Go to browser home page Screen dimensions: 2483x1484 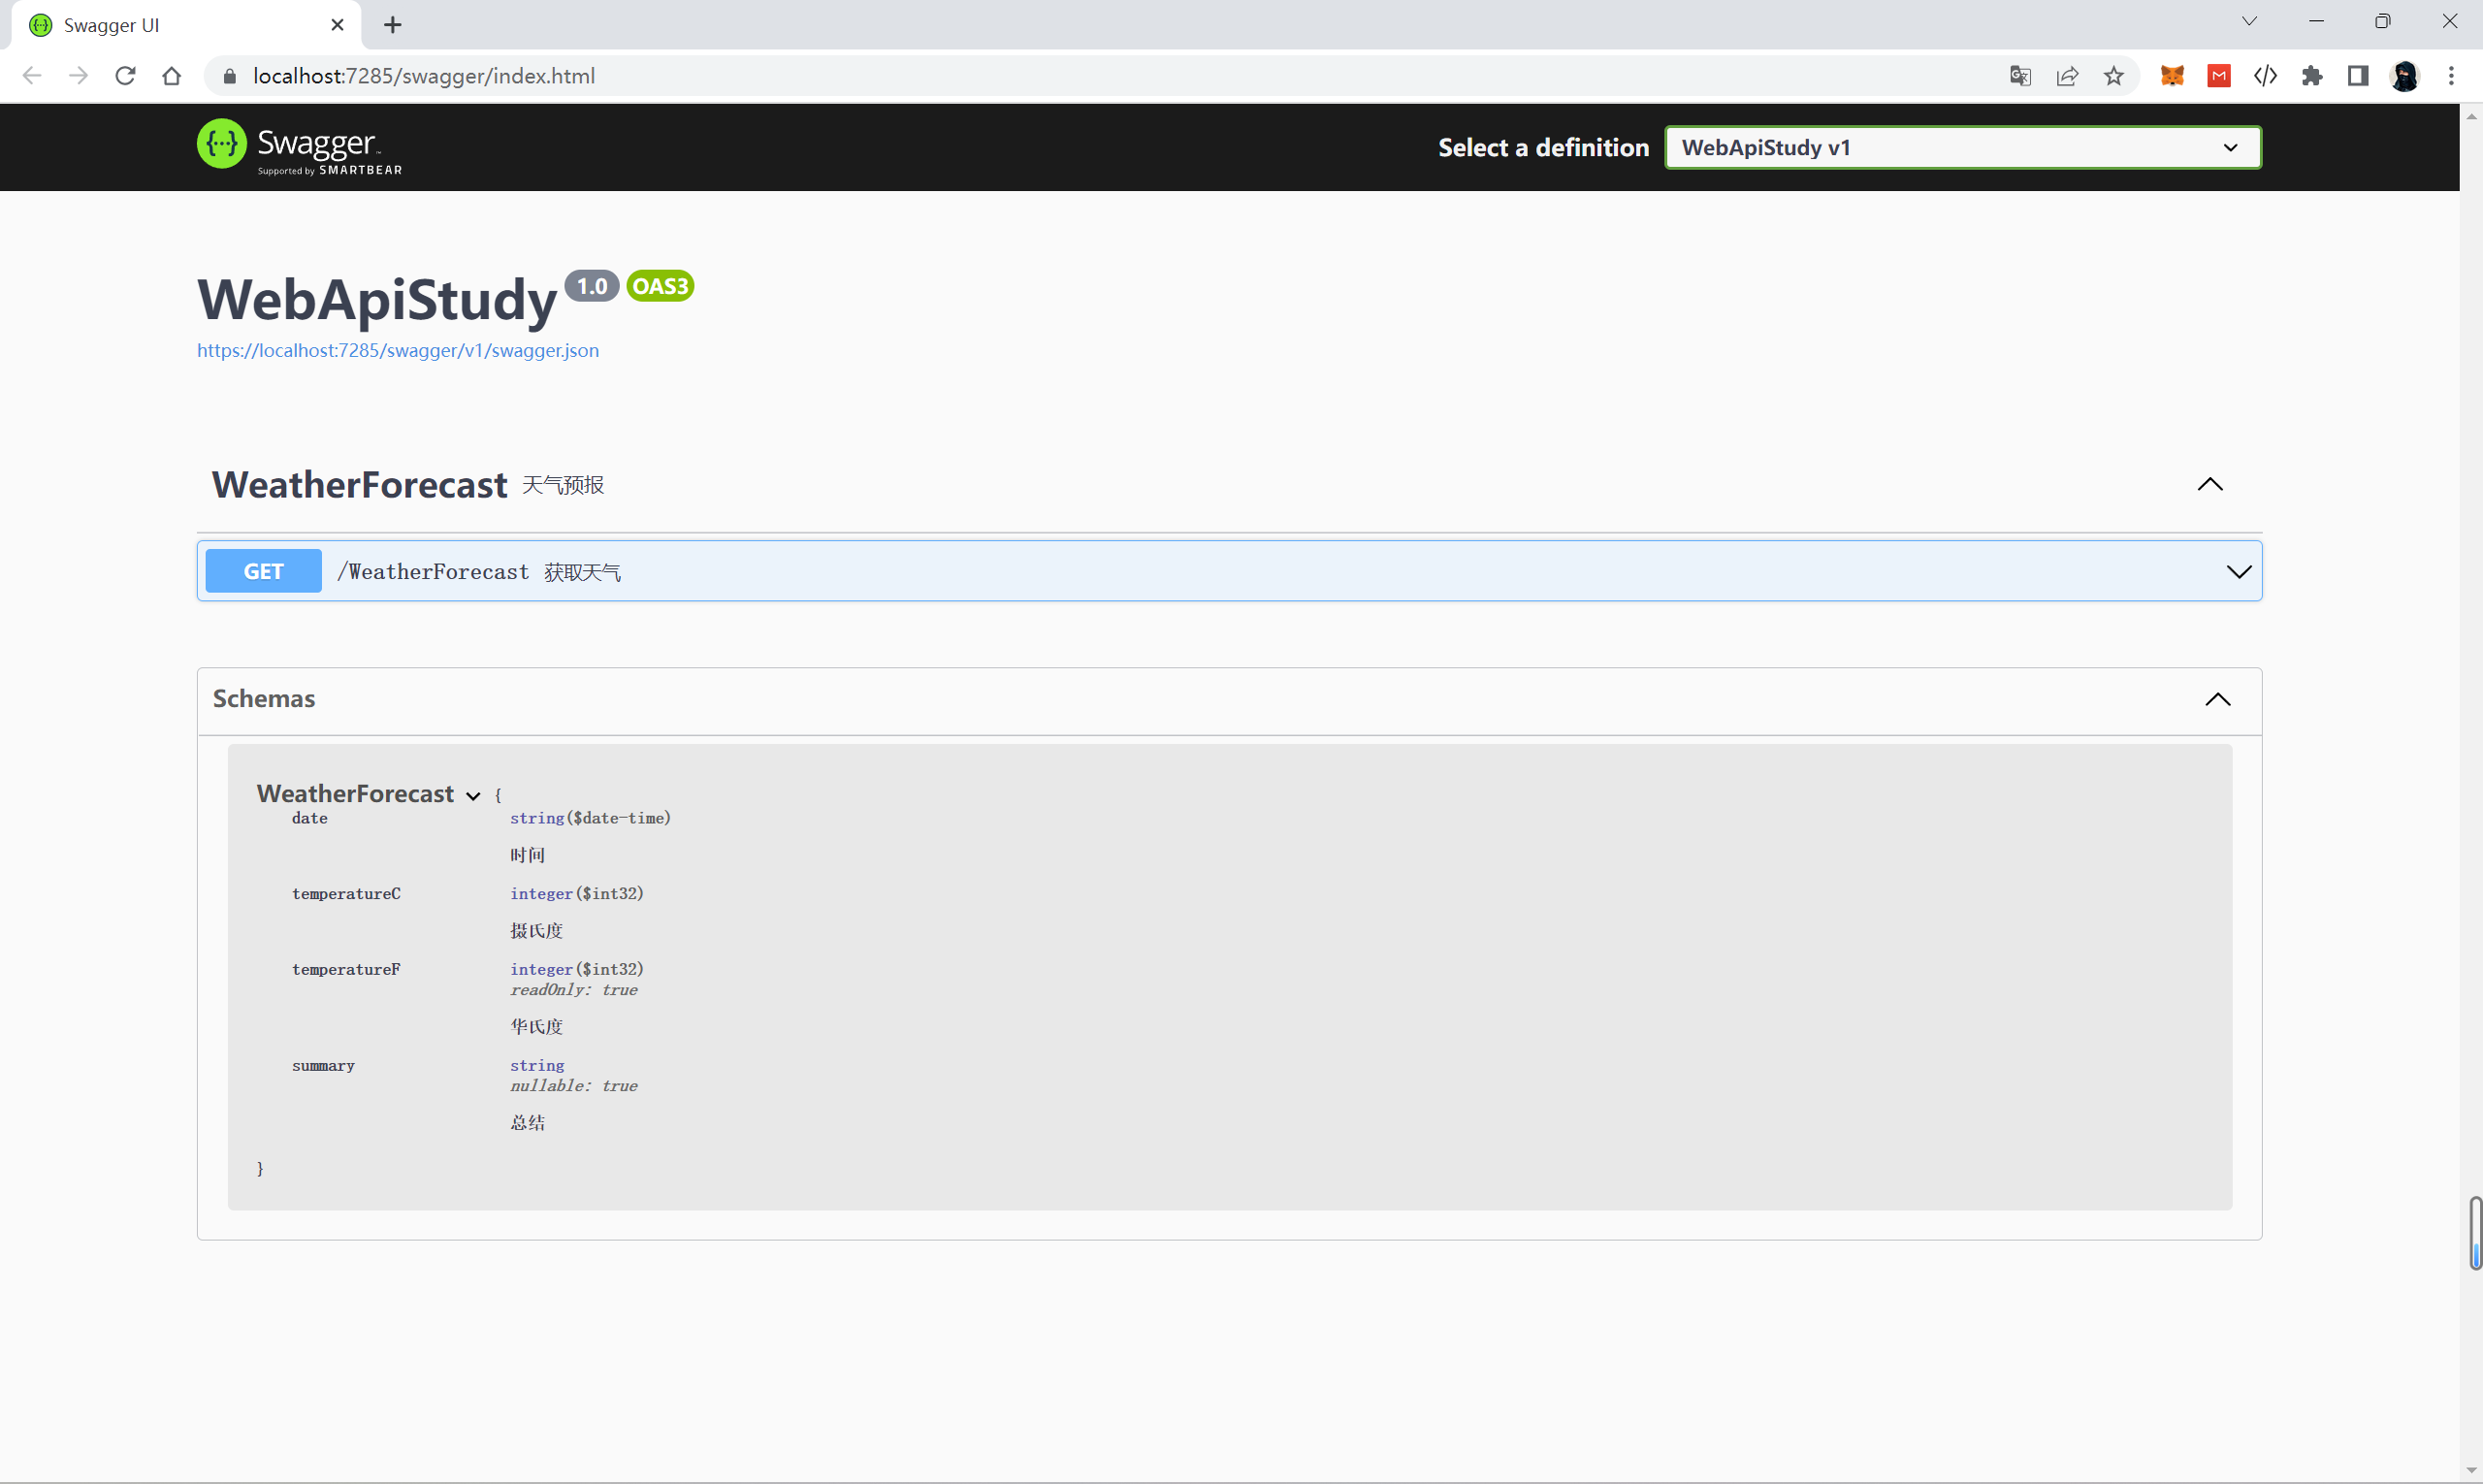point(172,76)
